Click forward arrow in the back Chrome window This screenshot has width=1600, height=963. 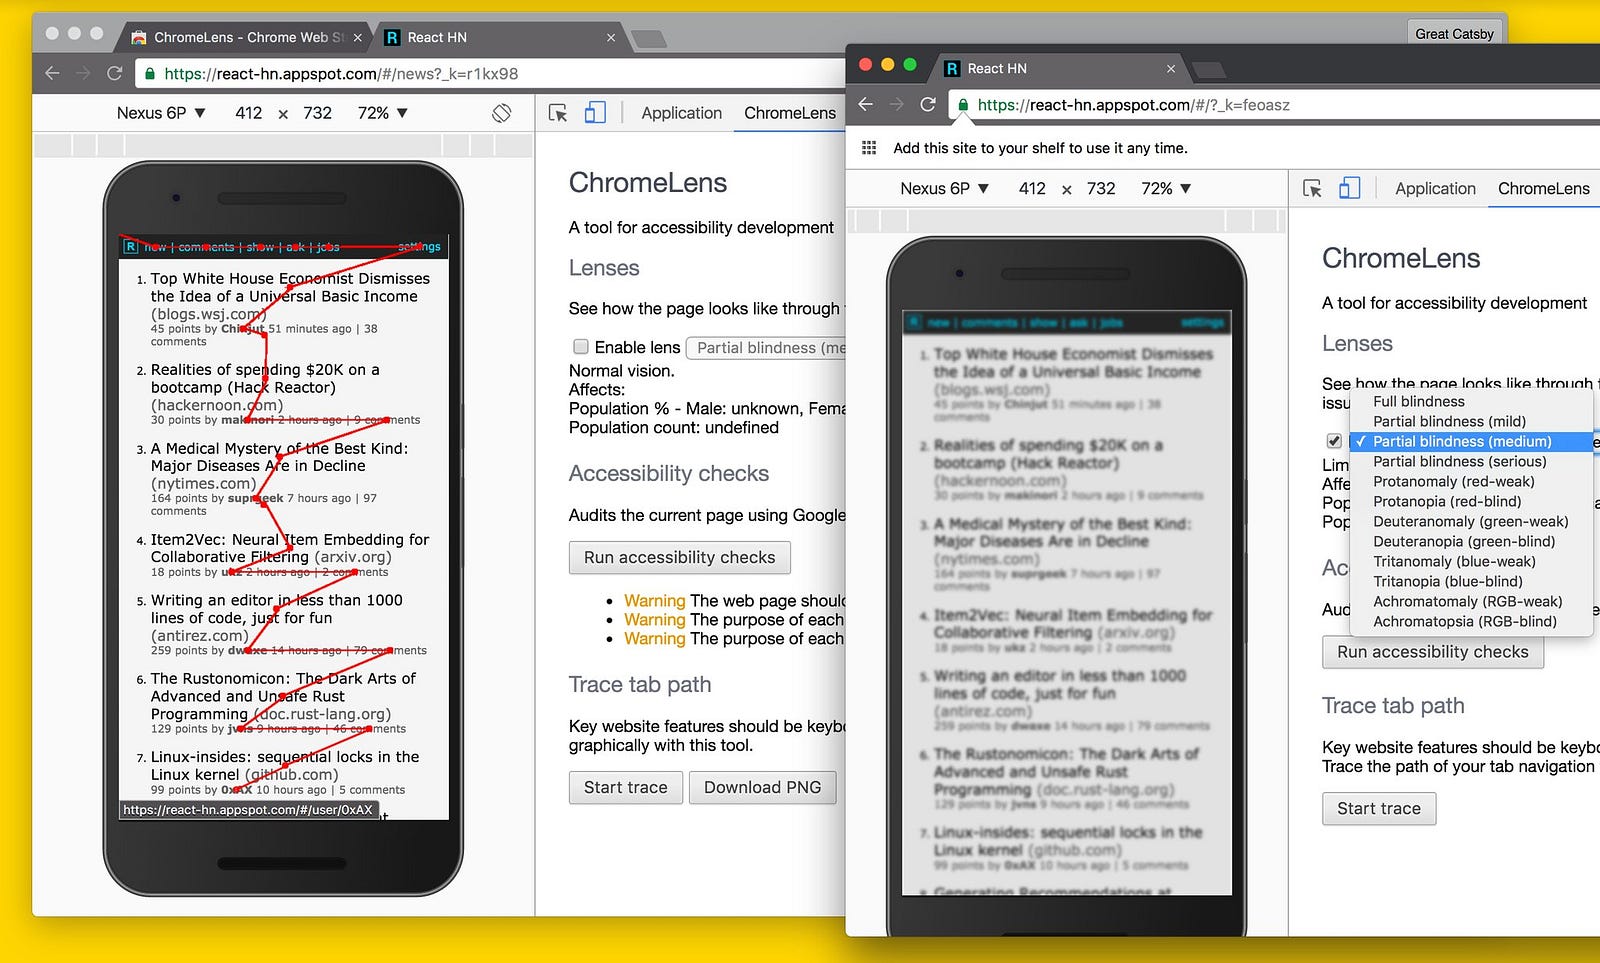83,73
